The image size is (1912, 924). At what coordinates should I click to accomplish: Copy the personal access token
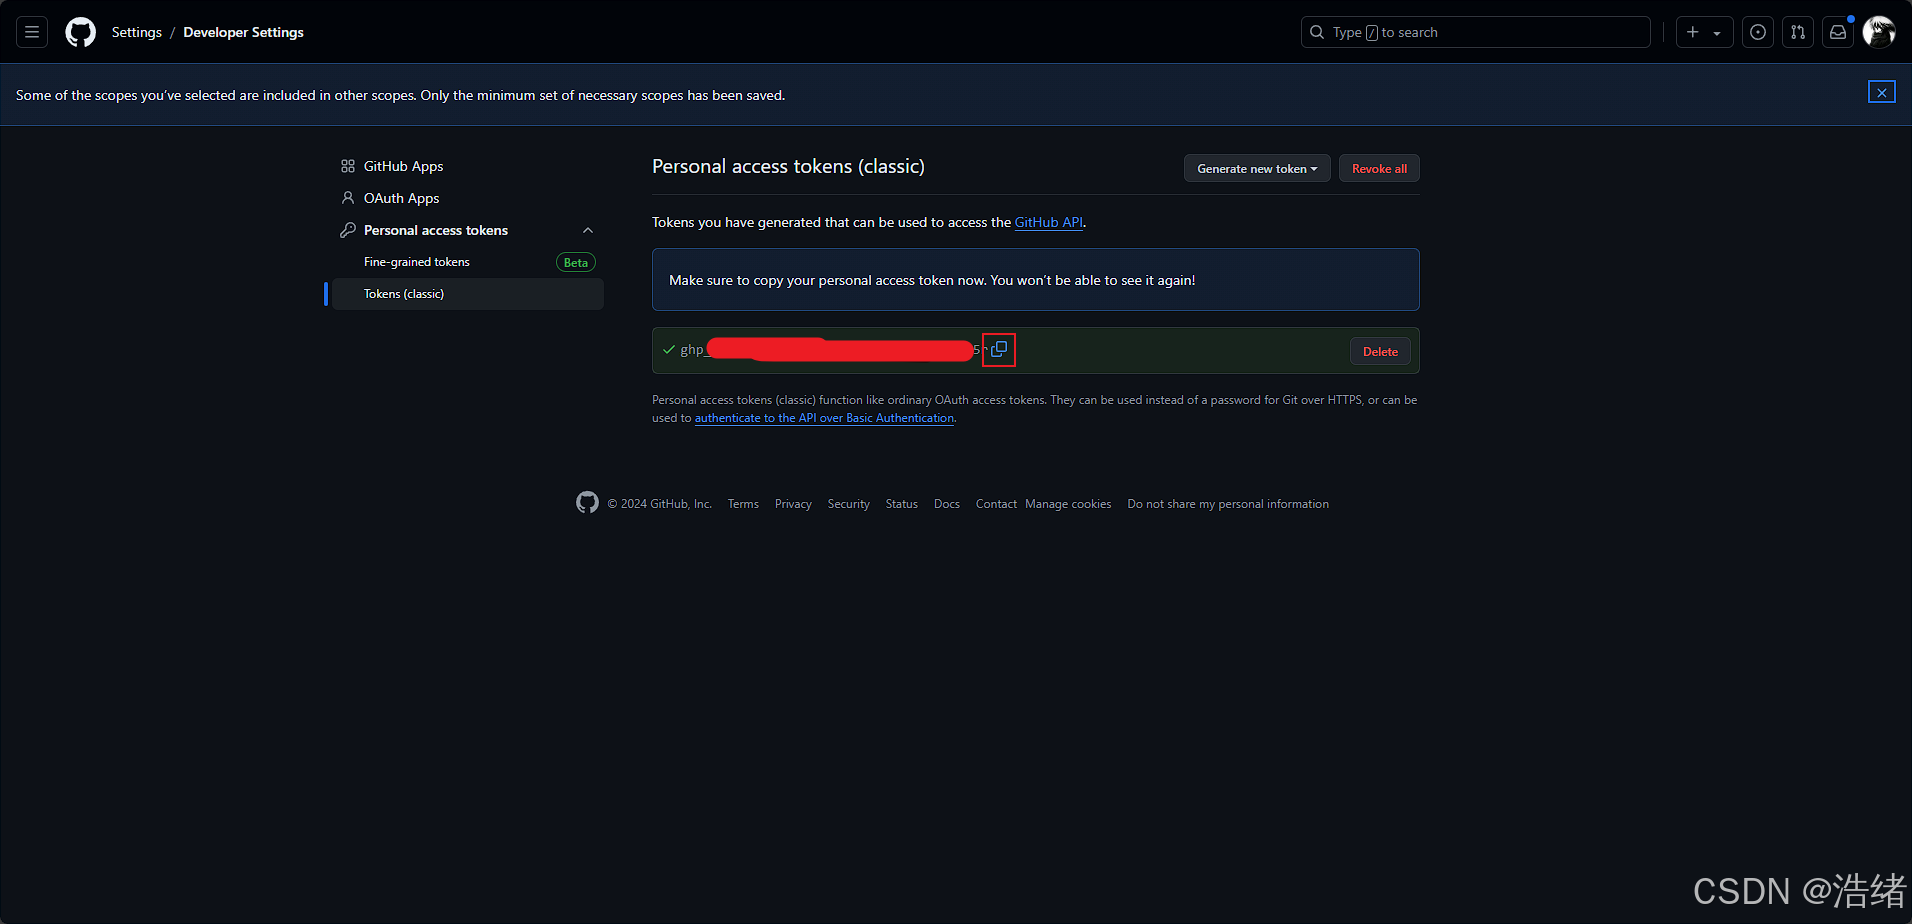coord(999,350)
